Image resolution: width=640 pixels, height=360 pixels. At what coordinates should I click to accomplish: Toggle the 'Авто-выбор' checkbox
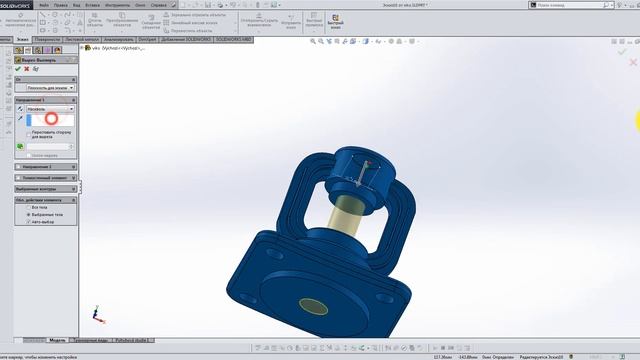point(29,222)
